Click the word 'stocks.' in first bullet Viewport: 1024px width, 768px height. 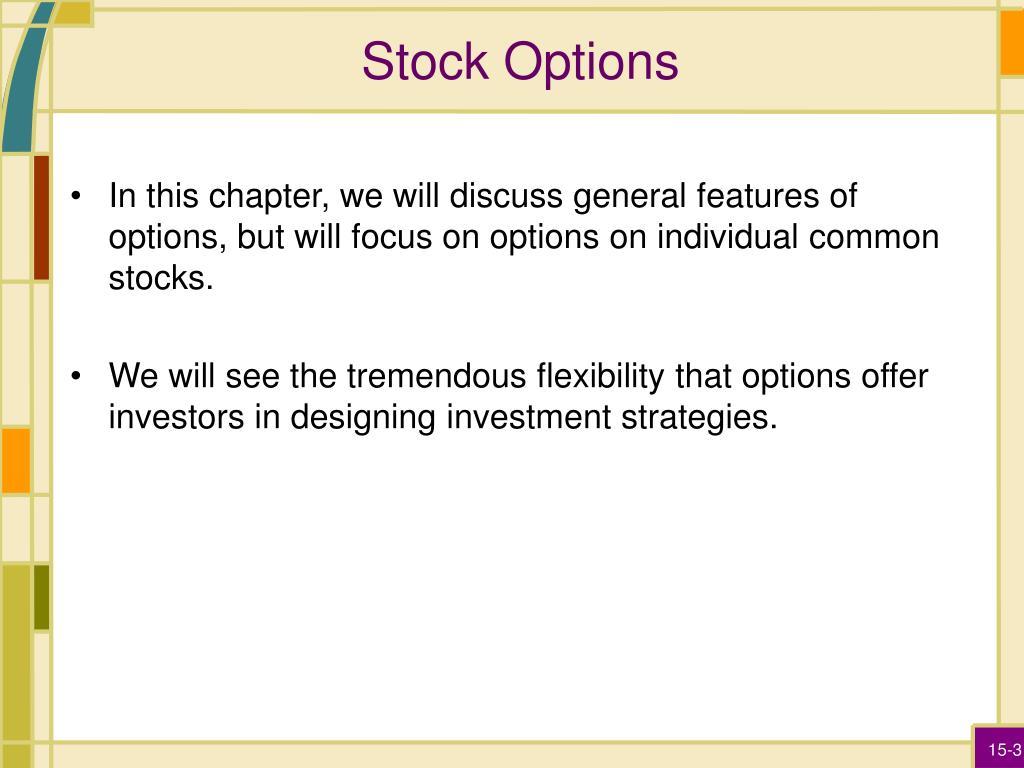click(x=161, y=278)
